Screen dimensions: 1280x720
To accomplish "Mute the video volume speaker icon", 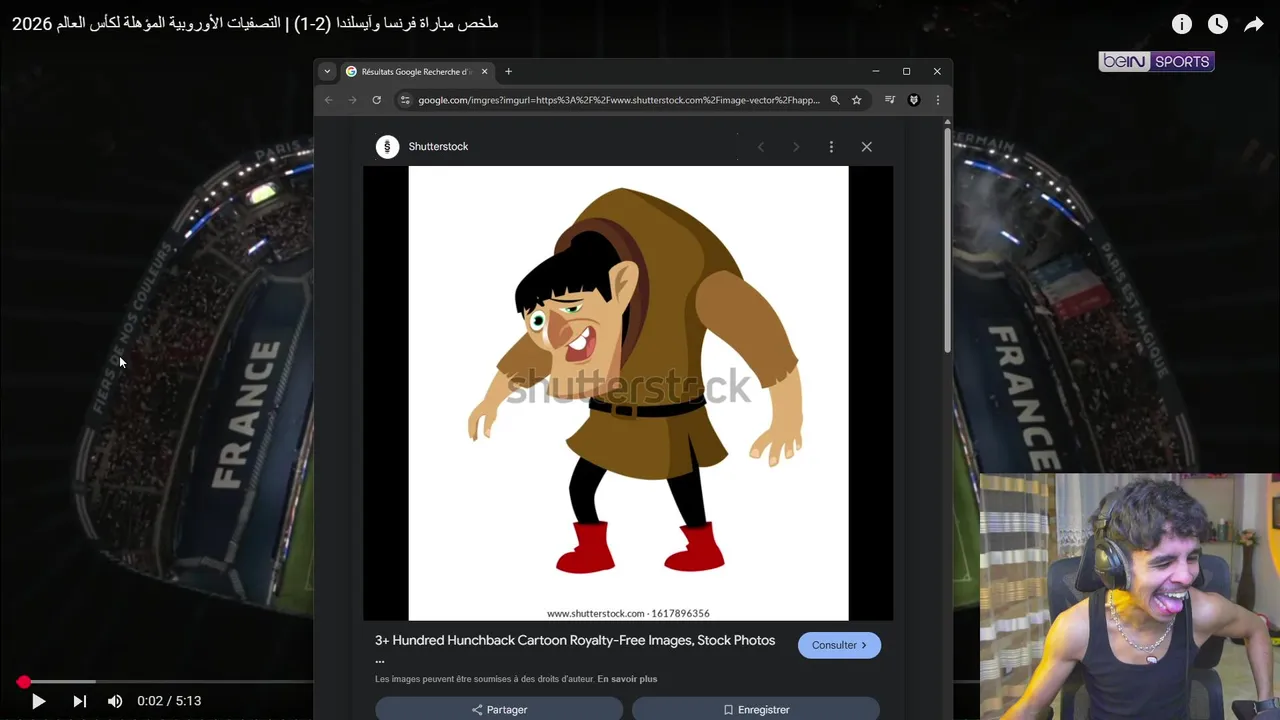I will (115, 701).
